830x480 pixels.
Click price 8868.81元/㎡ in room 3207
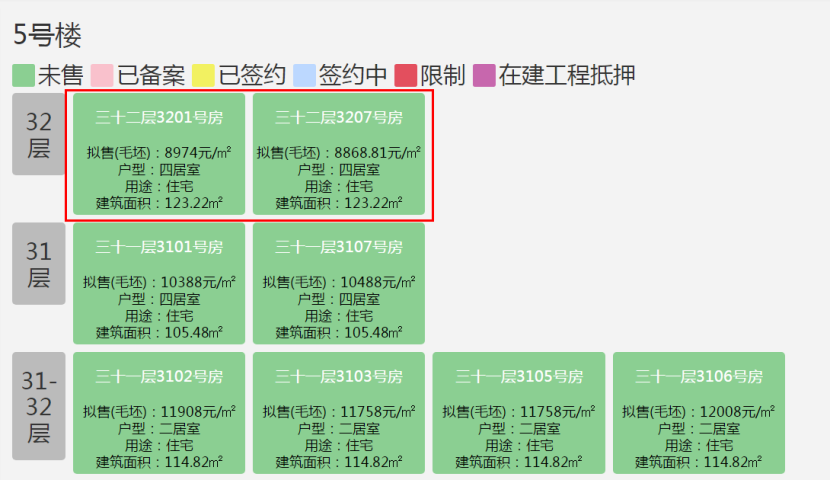click(x=377, y=152)
